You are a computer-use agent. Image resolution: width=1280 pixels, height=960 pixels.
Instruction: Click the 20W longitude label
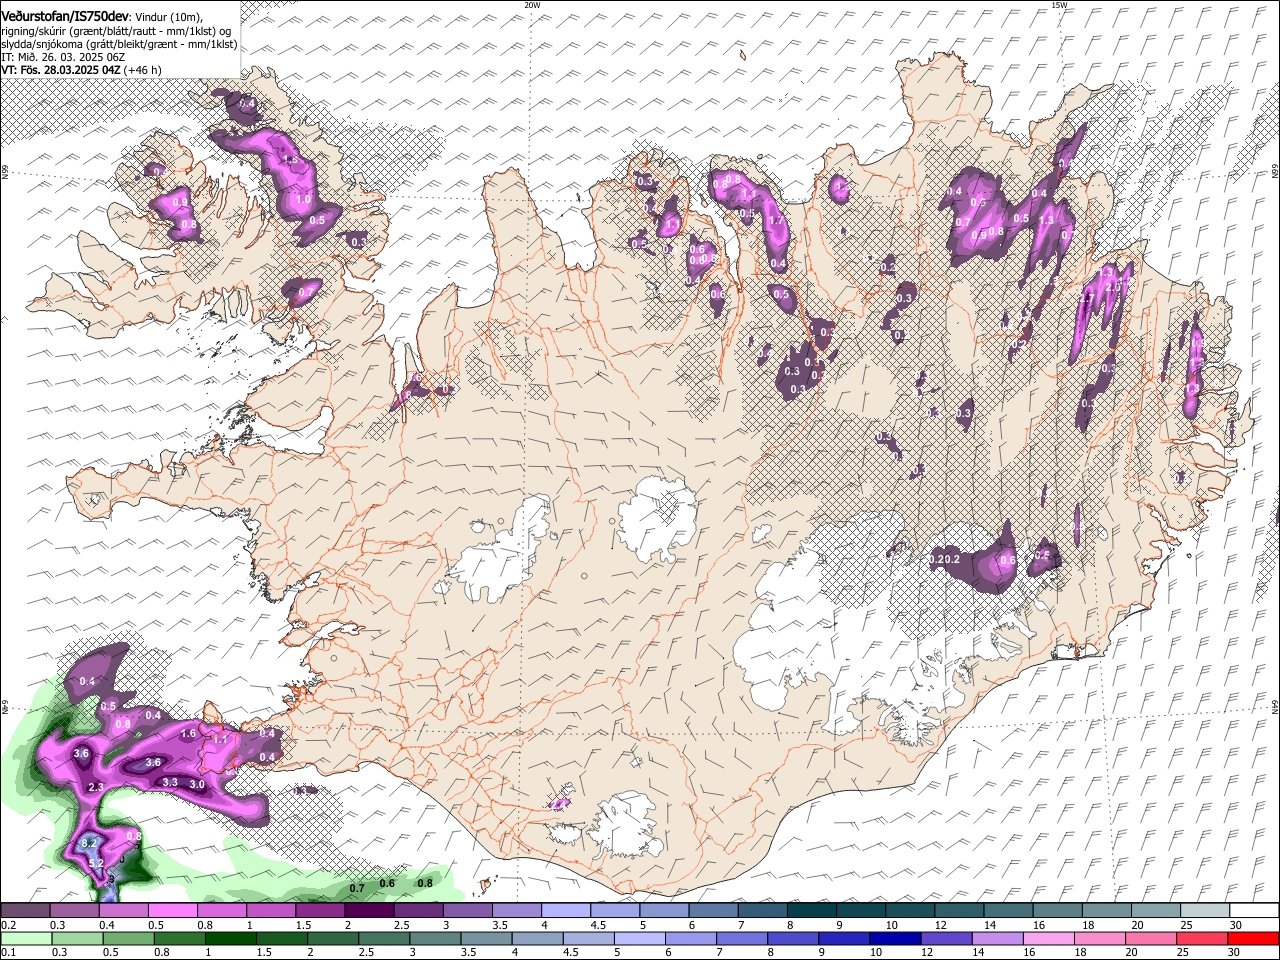(x=532, y=5)
